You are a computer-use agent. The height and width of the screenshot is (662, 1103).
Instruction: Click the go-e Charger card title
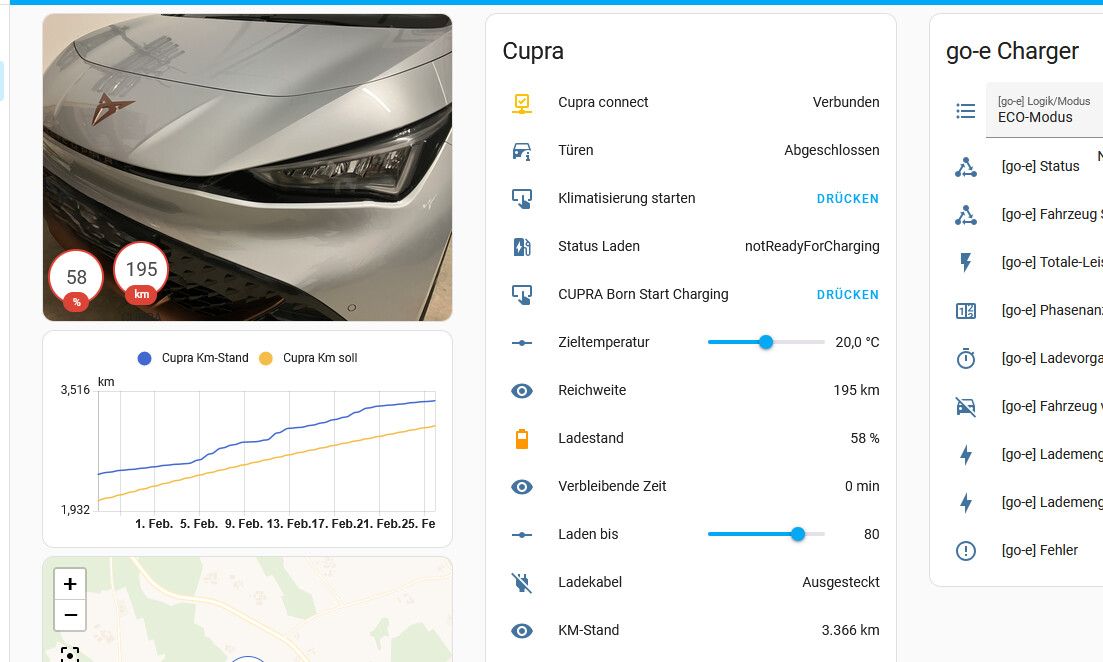(1012, 51)
